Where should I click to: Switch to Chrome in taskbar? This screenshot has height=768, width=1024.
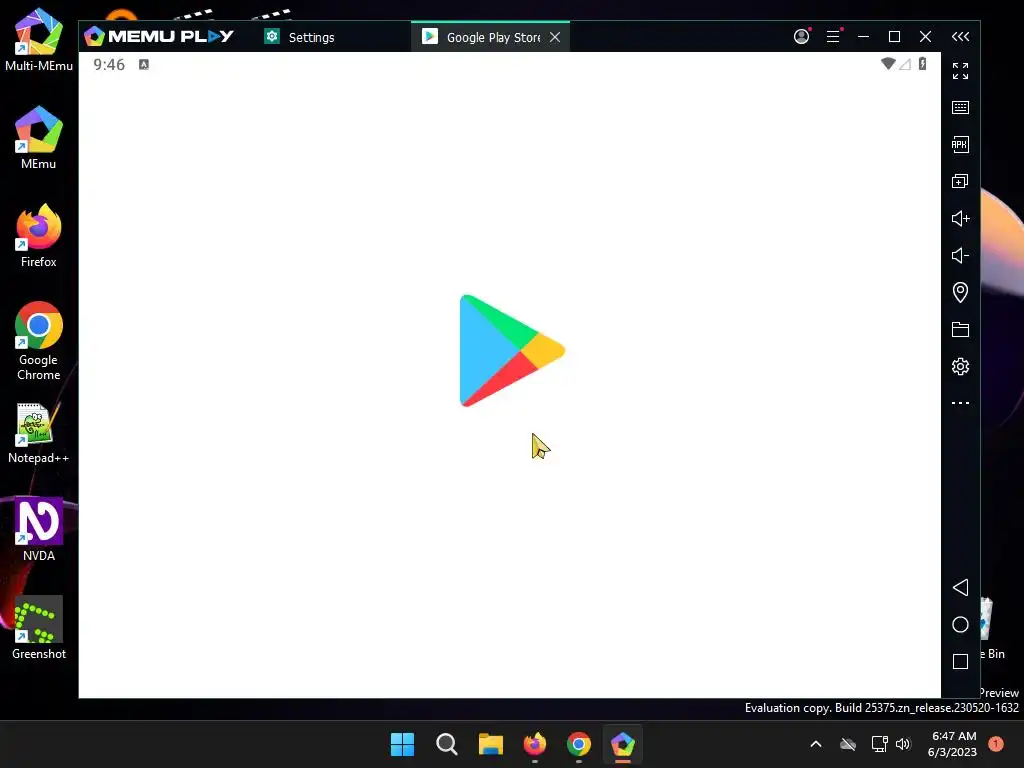579,744
